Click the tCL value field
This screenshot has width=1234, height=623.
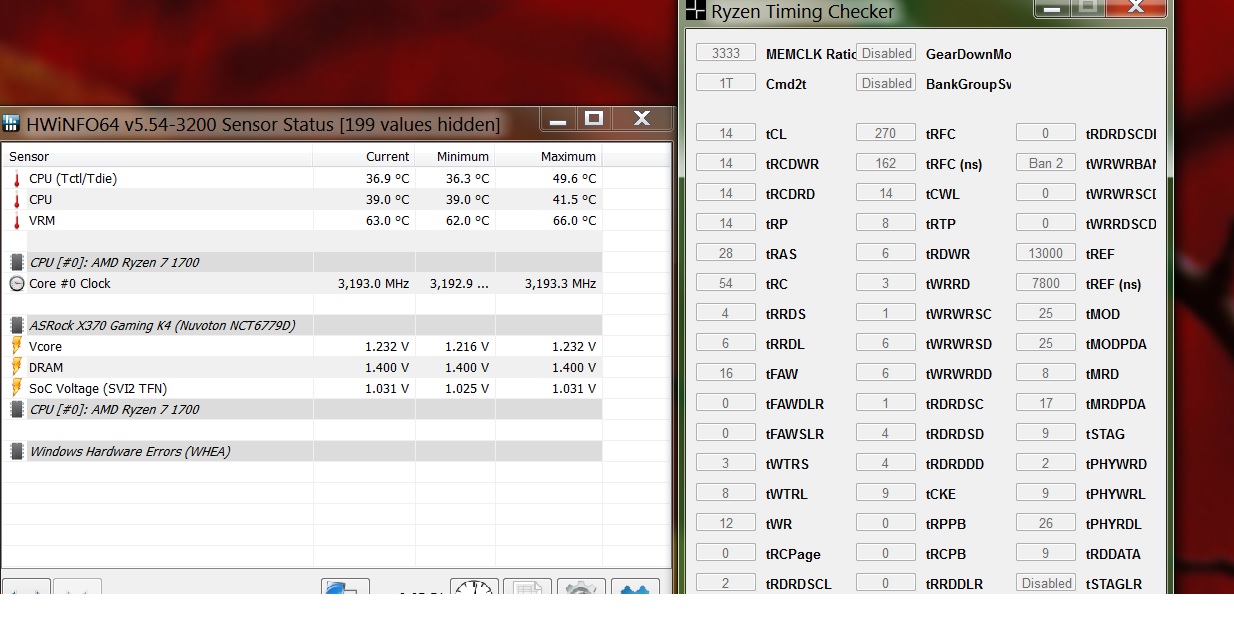(x=726, y=133)
